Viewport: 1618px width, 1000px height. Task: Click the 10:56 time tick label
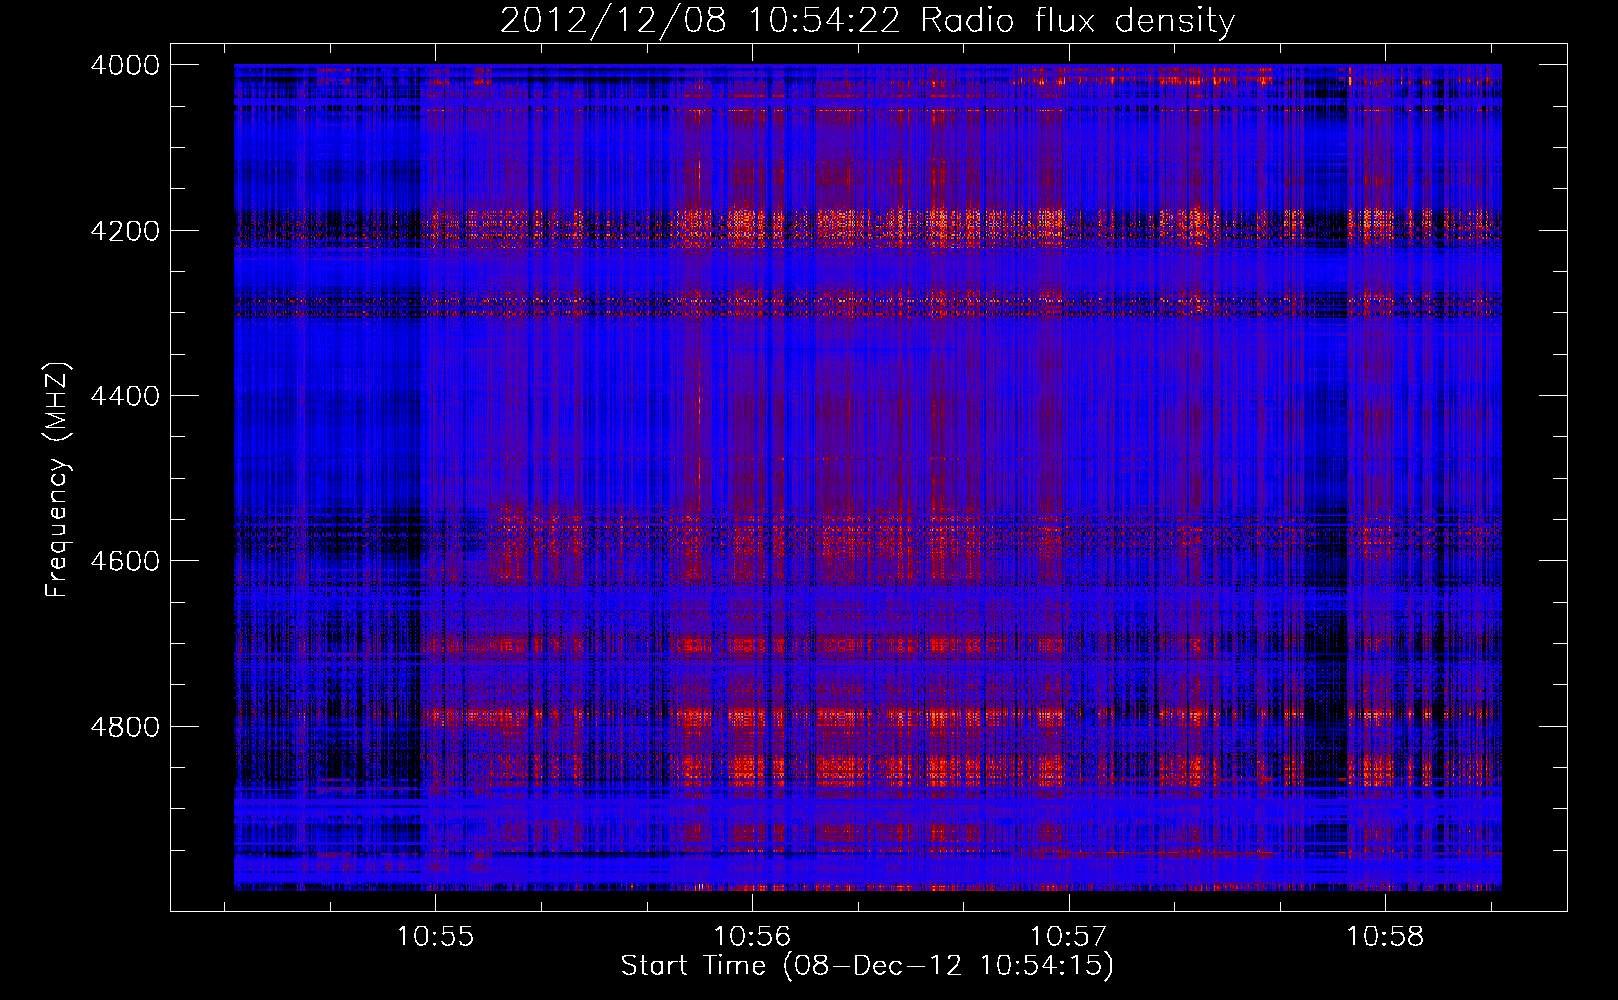pyautogui.click(x=752, y=936)
